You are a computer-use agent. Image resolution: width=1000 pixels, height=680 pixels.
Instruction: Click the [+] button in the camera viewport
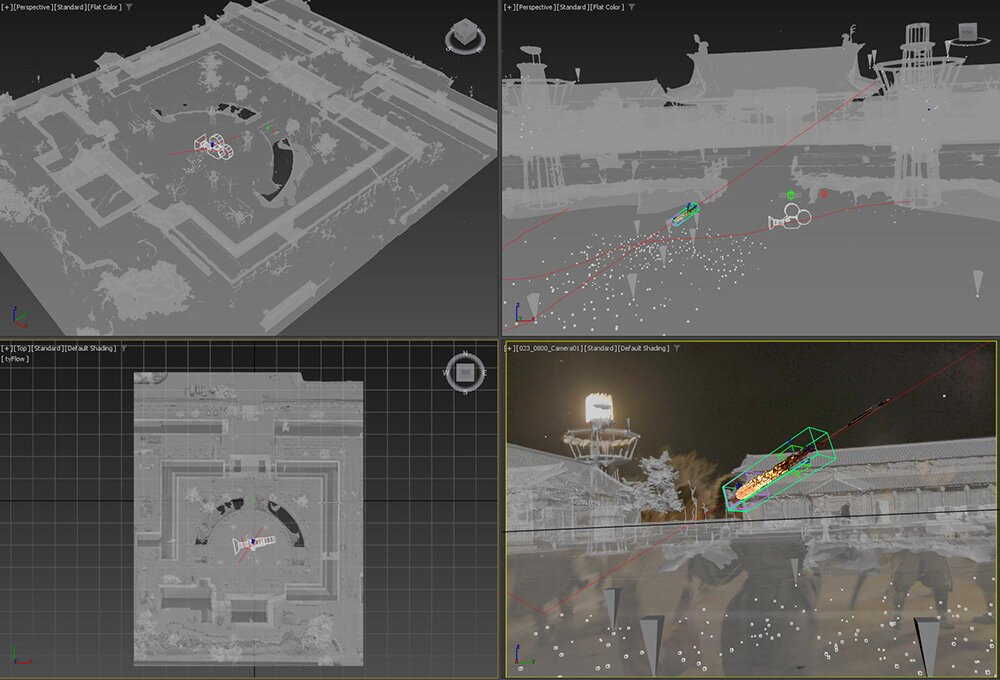(x=511, y=348)
